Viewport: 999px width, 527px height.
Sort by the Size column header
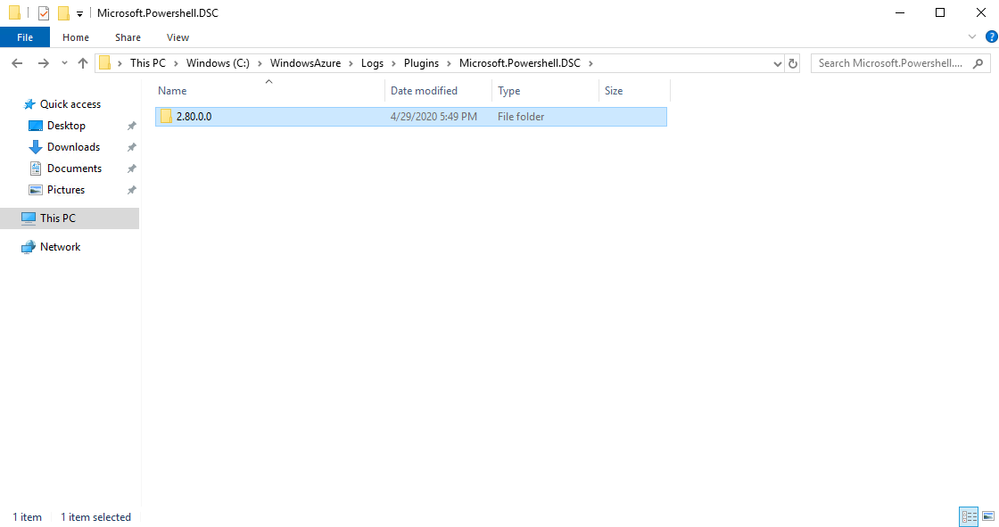coord(635,90)
